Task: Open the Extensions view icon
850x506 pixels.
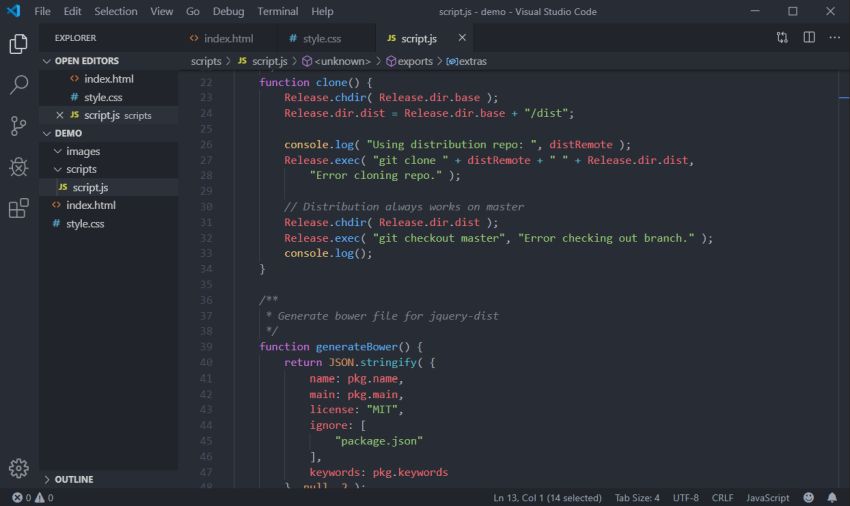Action: coord(18,208)
